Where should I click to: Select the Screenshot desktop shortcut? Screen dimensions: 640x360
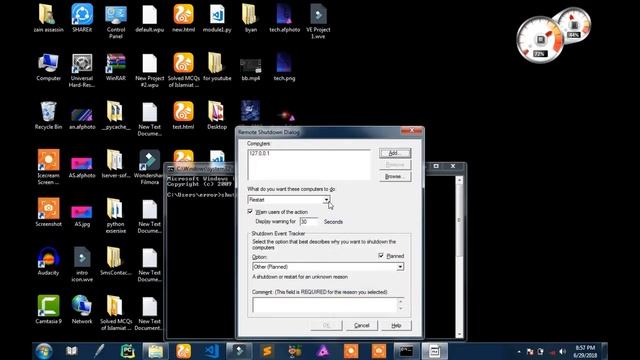coord(49,212)
